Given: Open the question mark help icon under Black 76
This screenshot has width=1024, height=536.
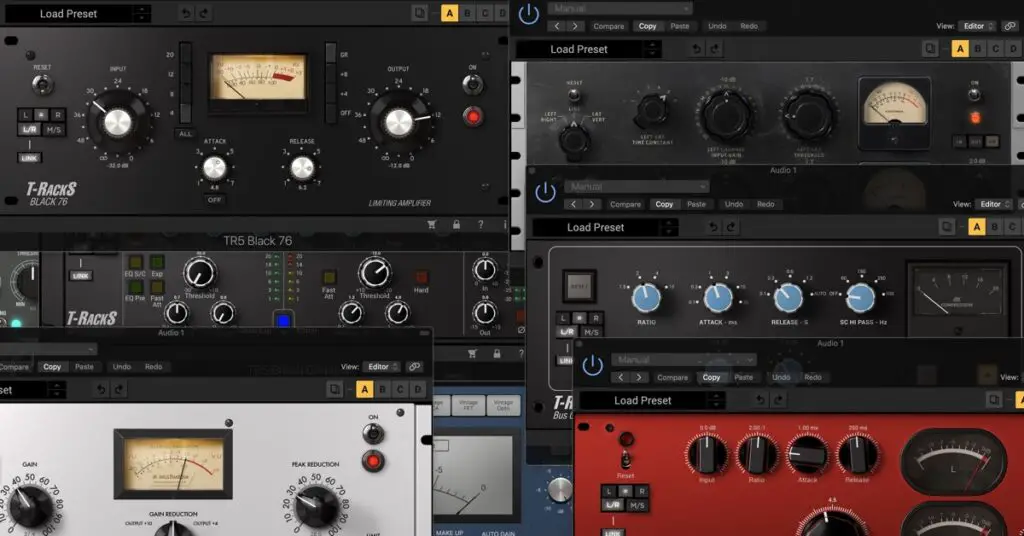Looking at the screenshot, I should 481,225.
